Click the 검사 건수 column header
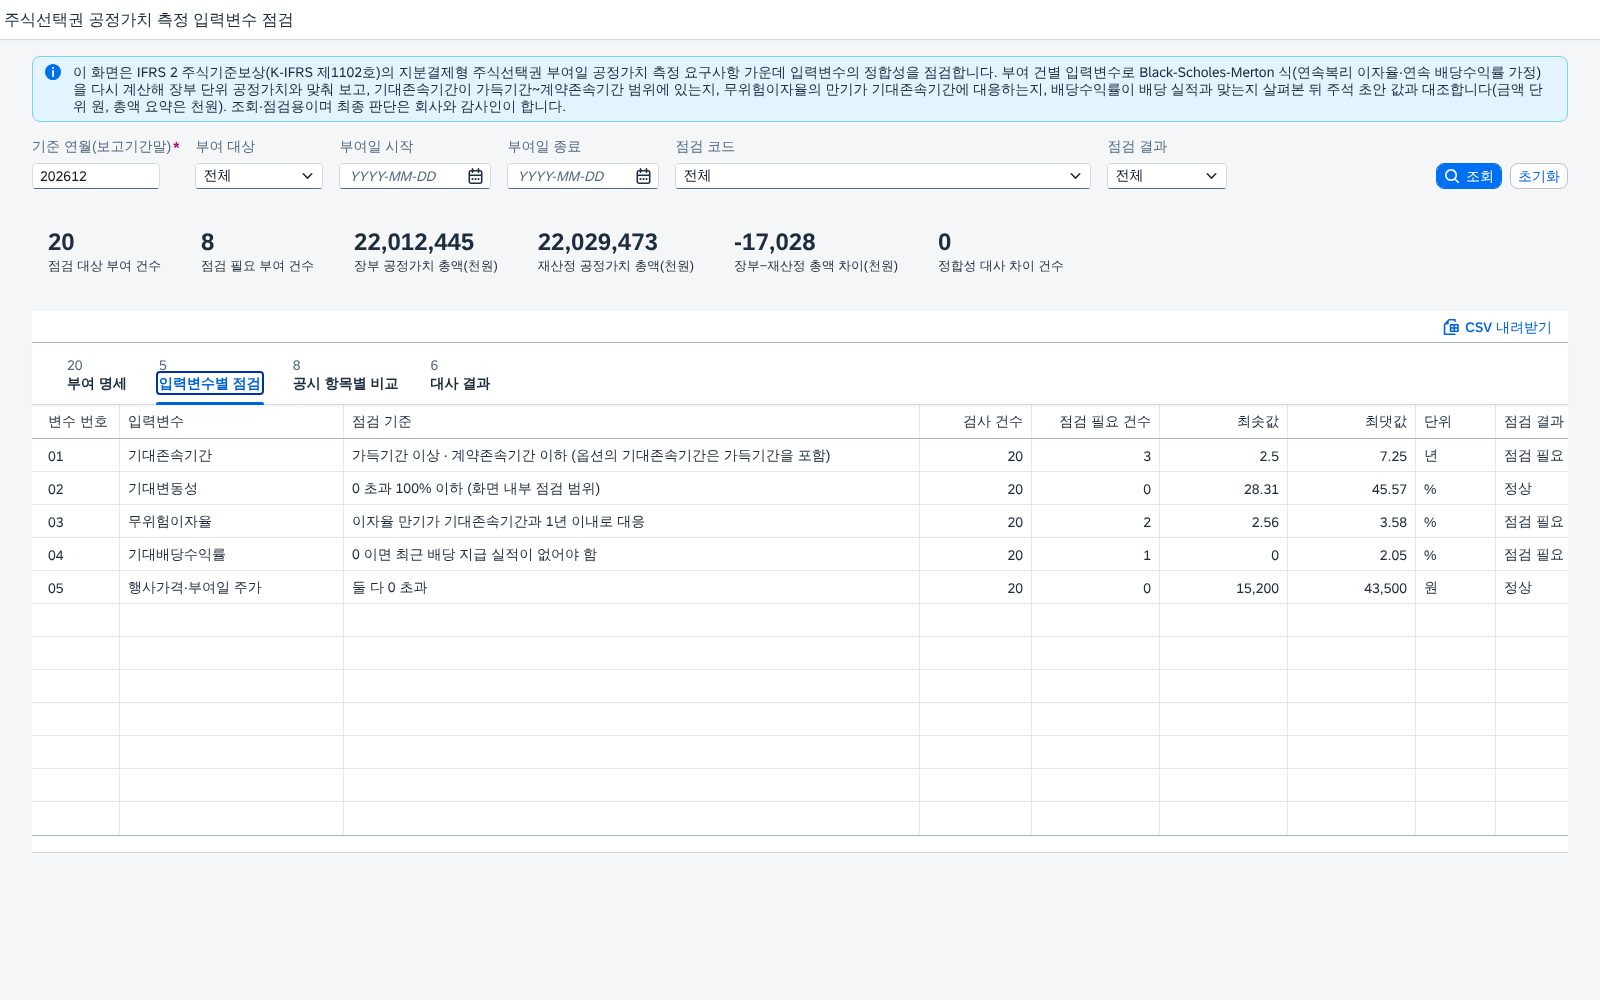The image size is (1600, 1000). (x=976, y=422)
